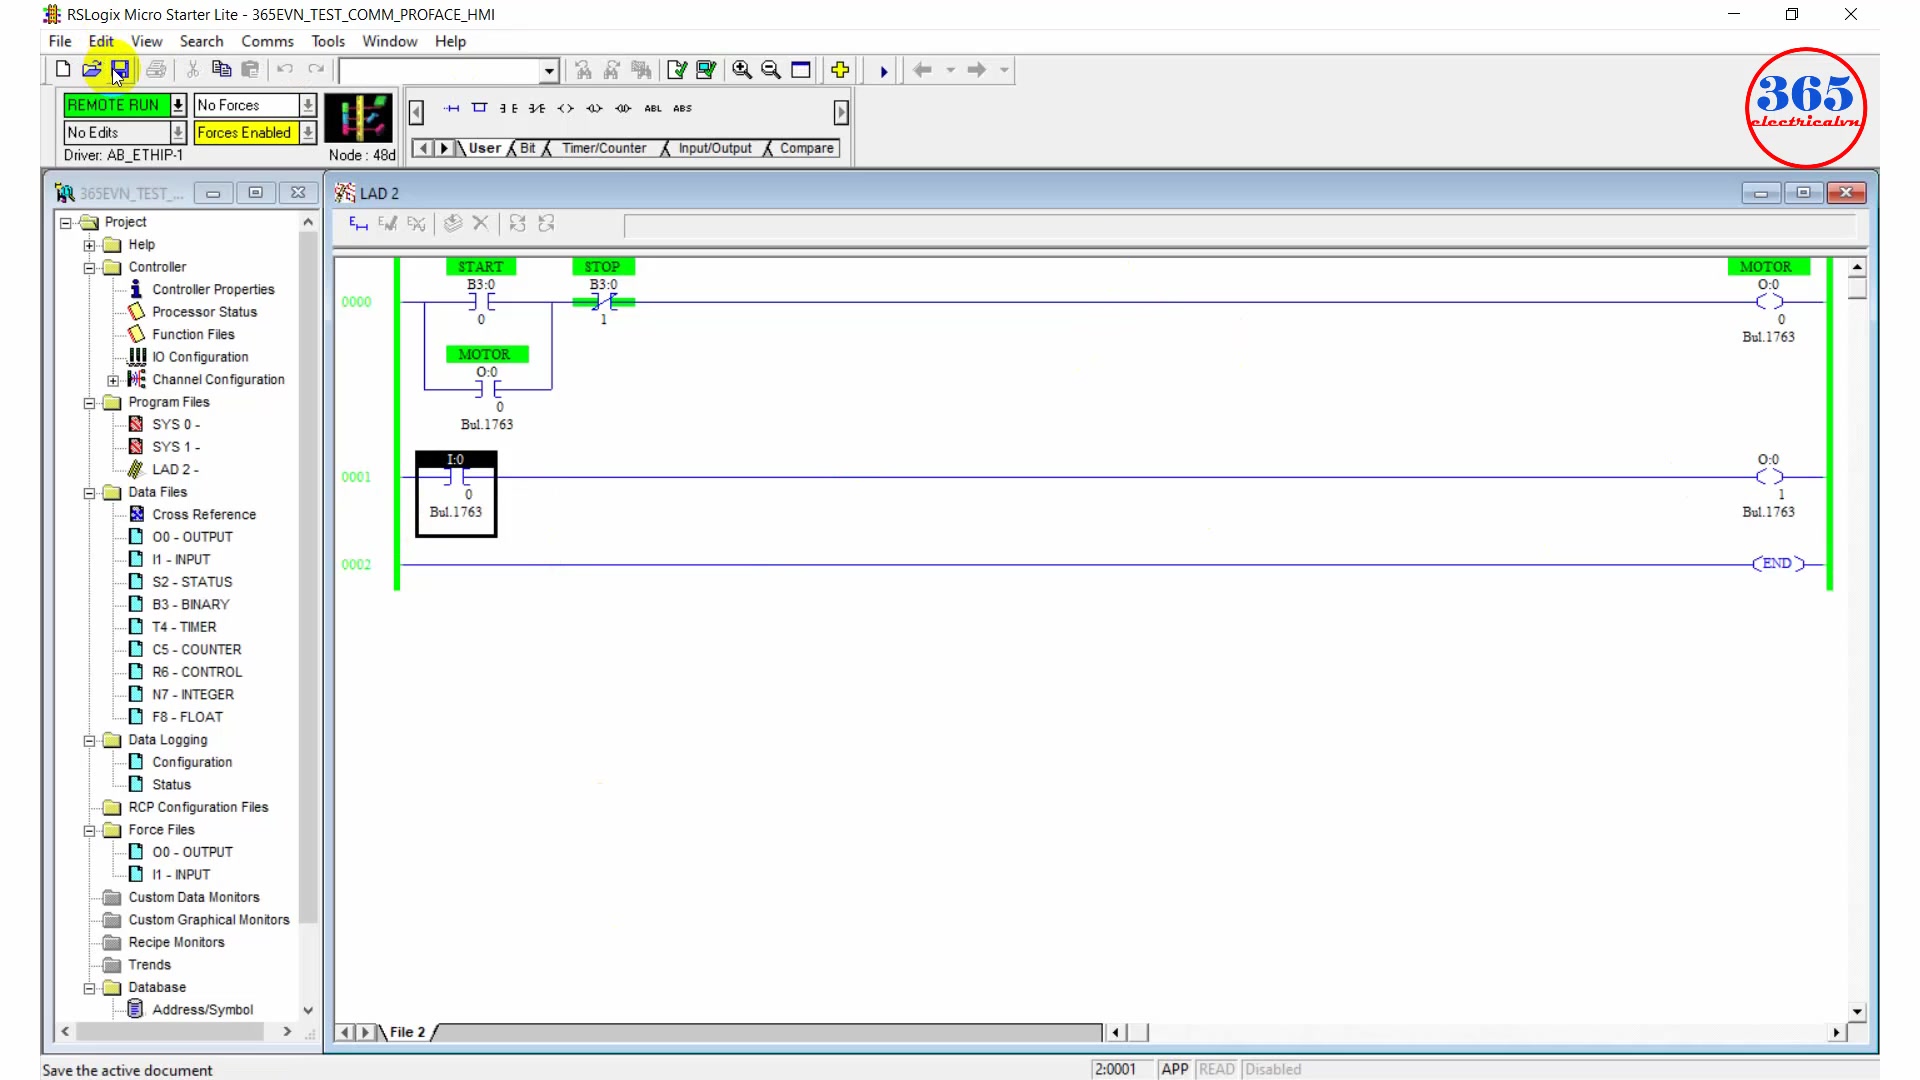The image size is (1920, 1080).
Task: Click the Start Rung Edits icon in LAD 2
Action: coord(358,224)
